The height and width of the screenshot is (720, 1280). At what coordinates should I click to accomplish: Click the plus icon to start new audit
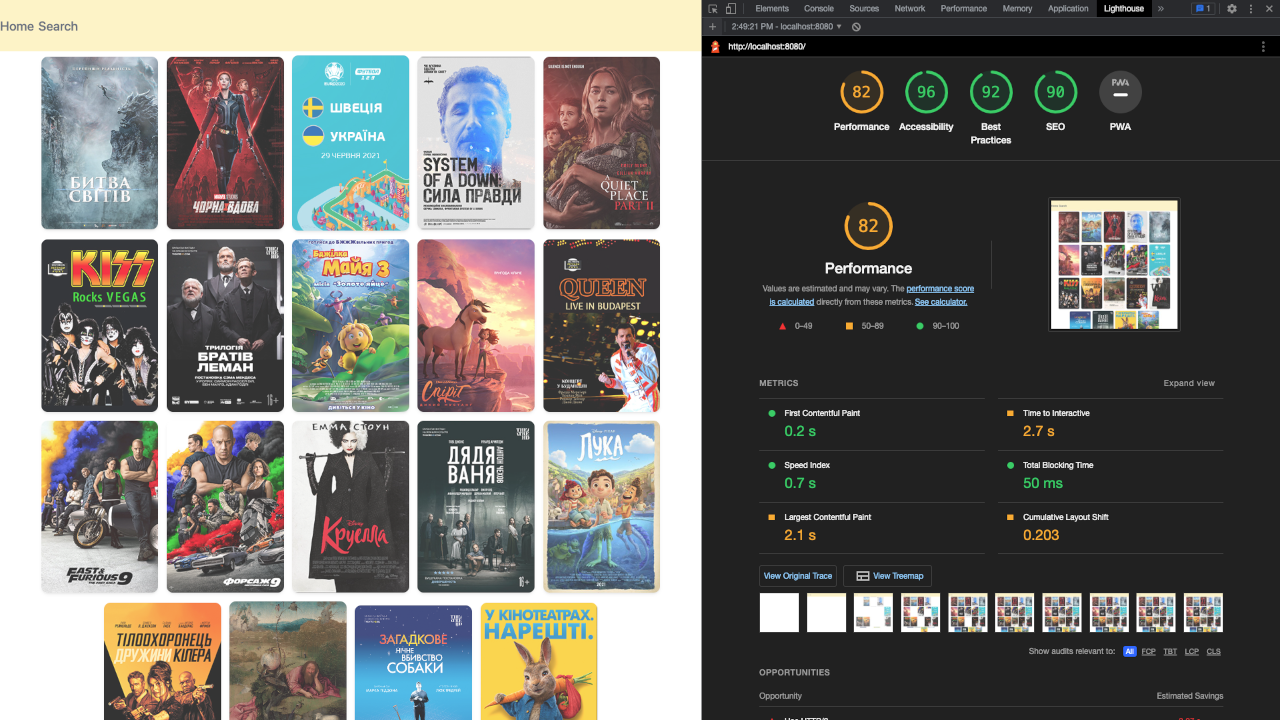[x=712, y=27]
